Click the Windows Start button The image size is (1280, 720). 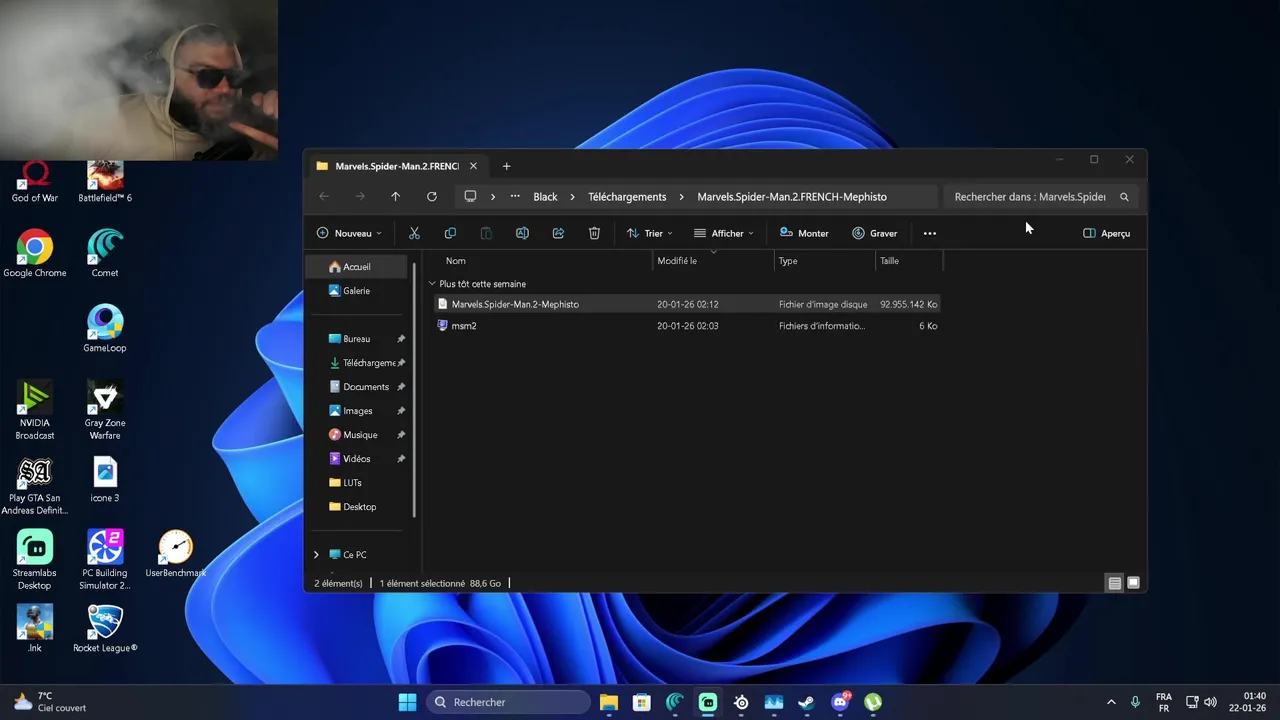tap(407, 702)
